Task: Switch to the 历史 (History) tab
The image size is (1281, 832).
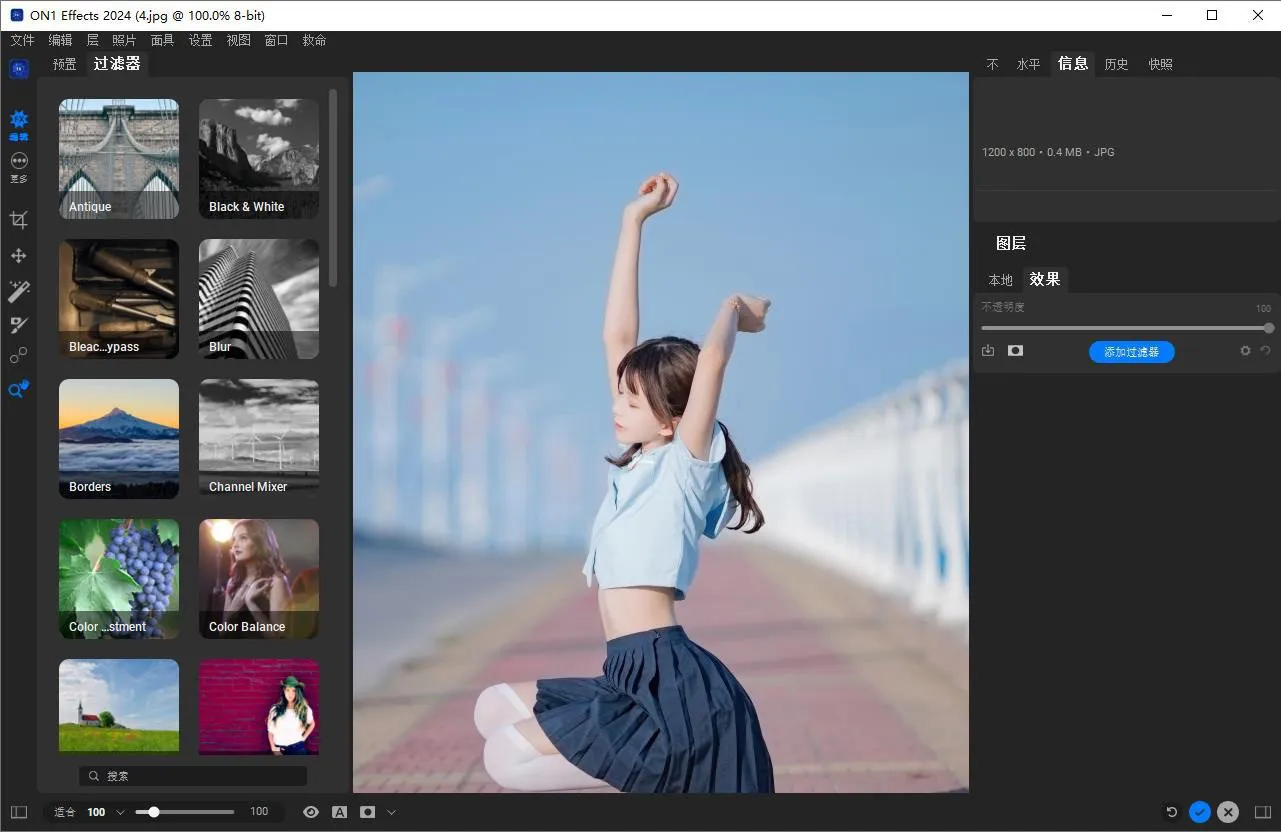Action: pos(1116,64)
